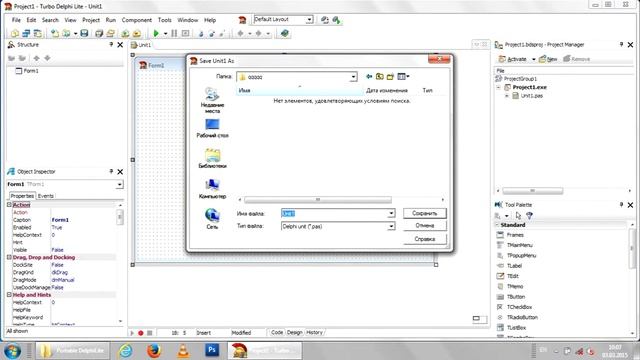640x360 pixels.
Task: Open the view menu icon in save dialog
Action: pos(403,76)
